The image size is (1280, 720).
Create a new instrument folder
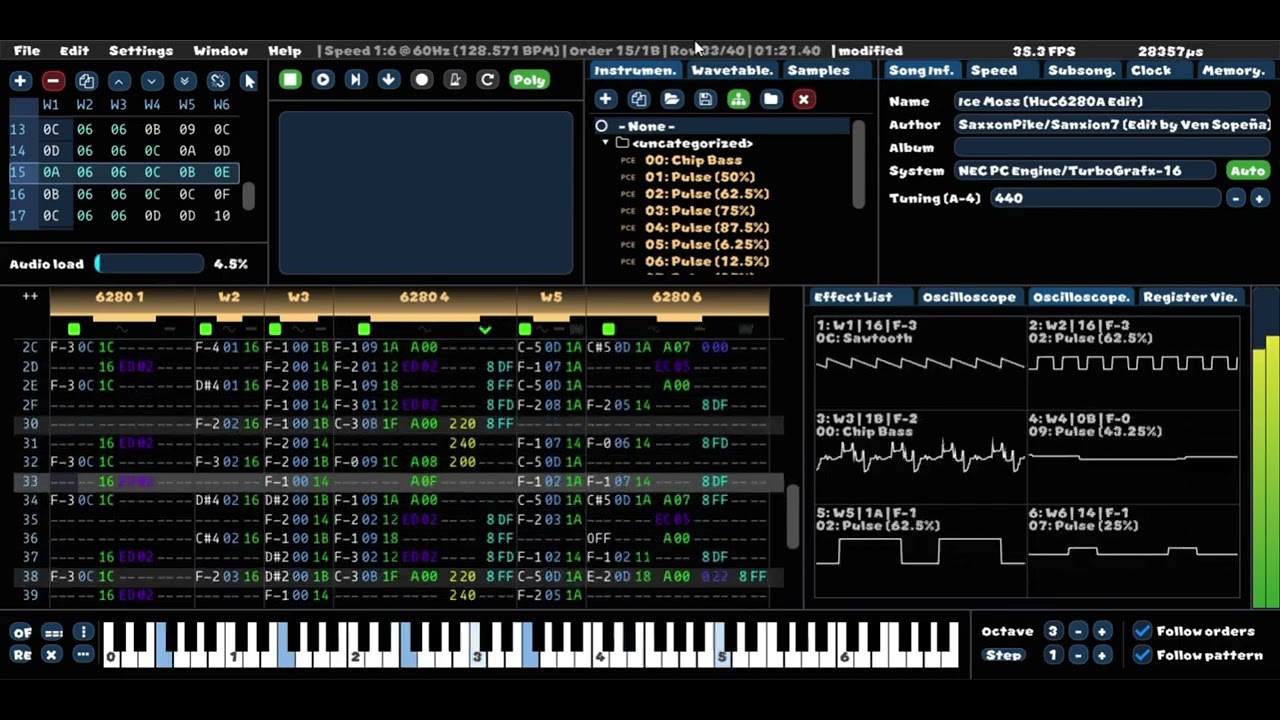771,99
